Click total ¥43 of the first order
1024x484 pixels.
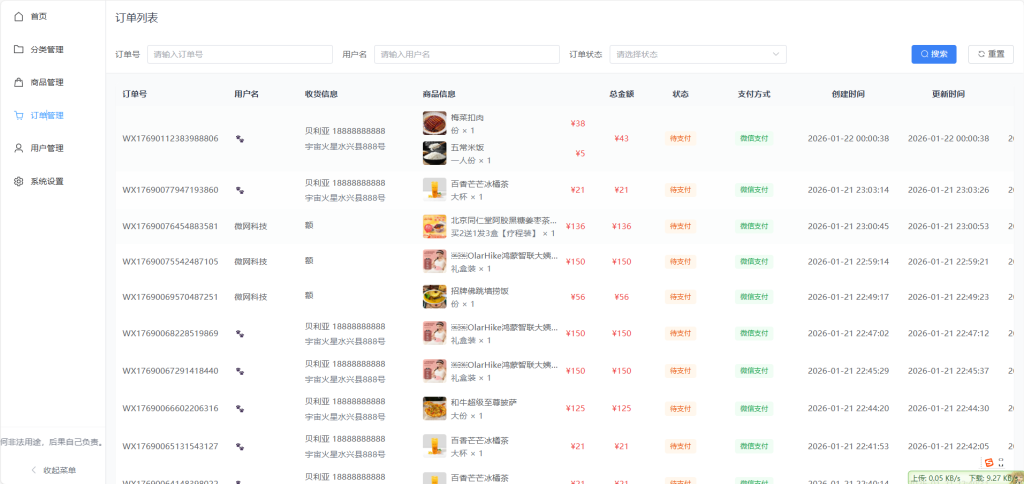coord(621,138)
